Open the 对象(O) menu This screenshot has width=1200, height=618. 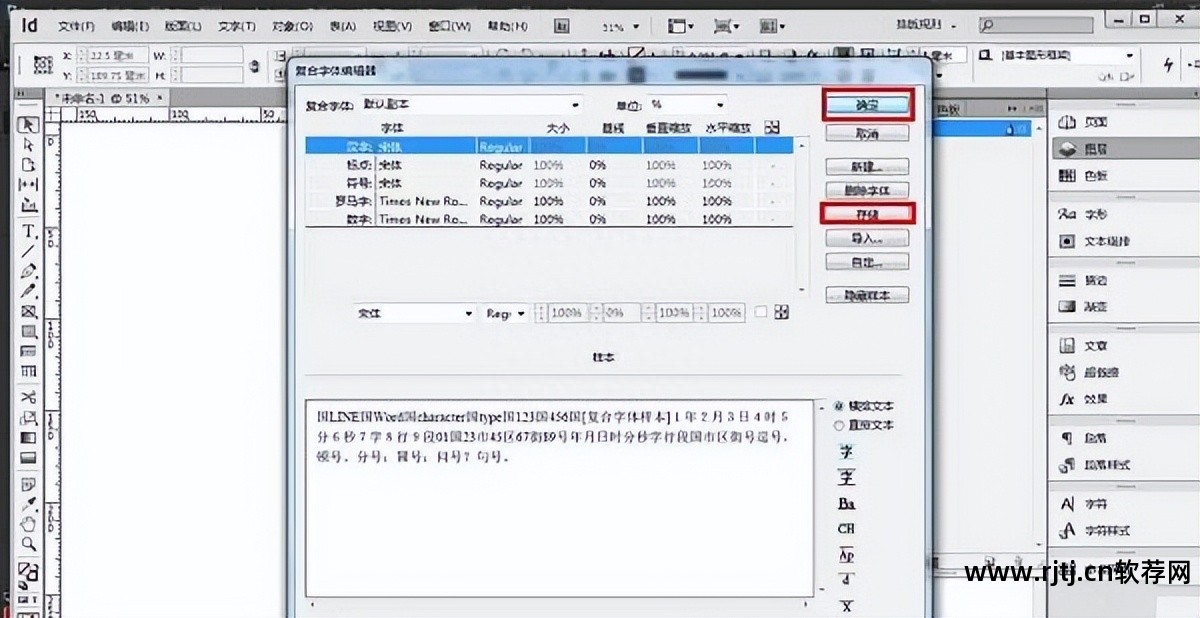coord(291,27)
